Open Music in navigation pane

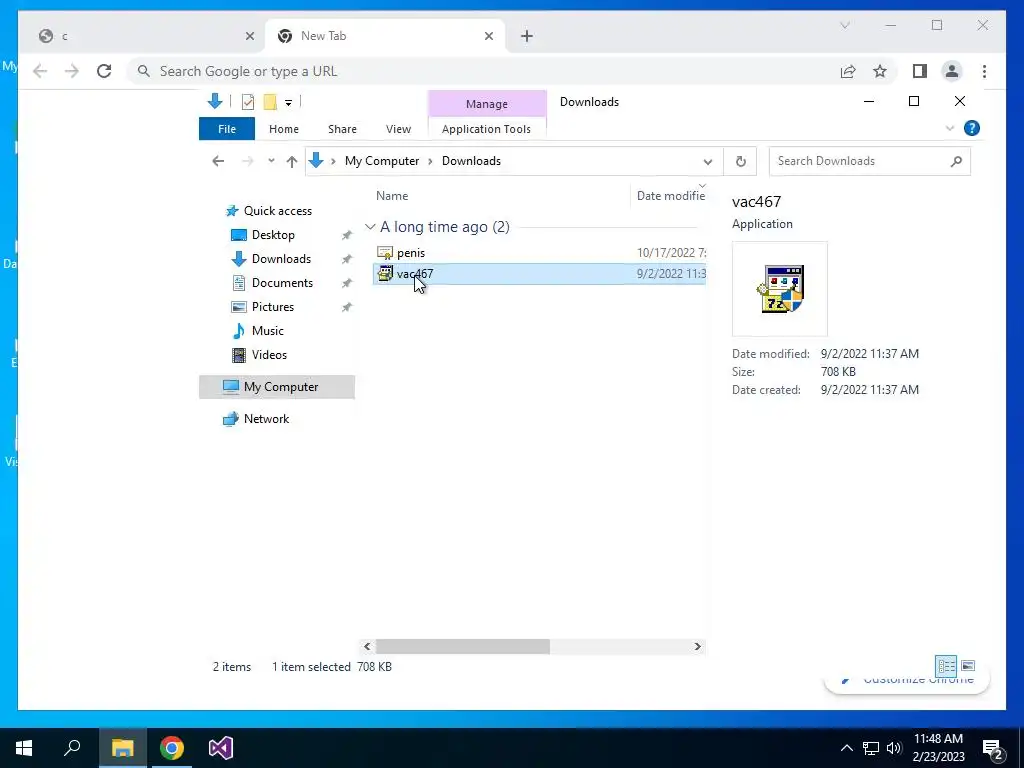(x=268, y=331)
